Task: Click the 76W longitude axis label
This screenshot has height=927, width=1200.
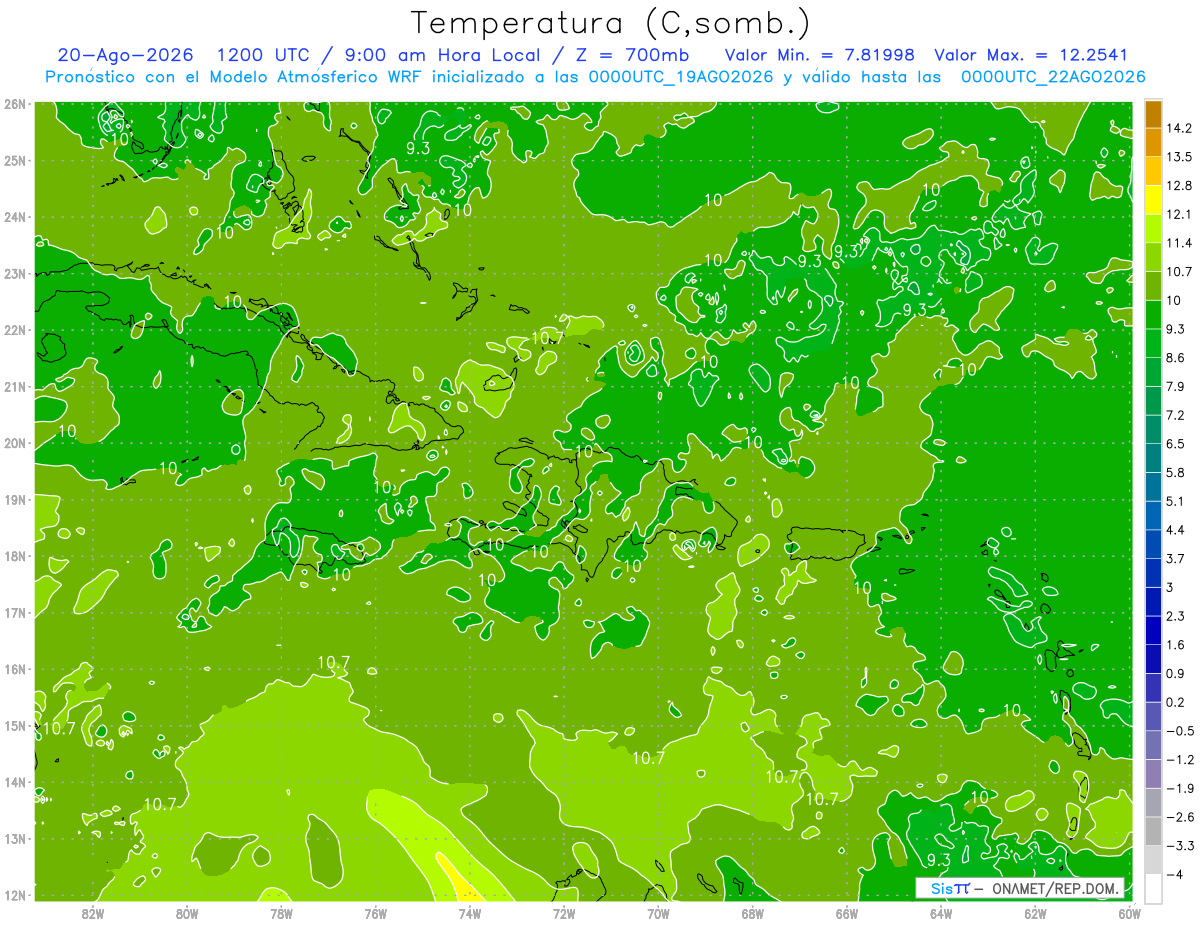Action: [375, 914]
